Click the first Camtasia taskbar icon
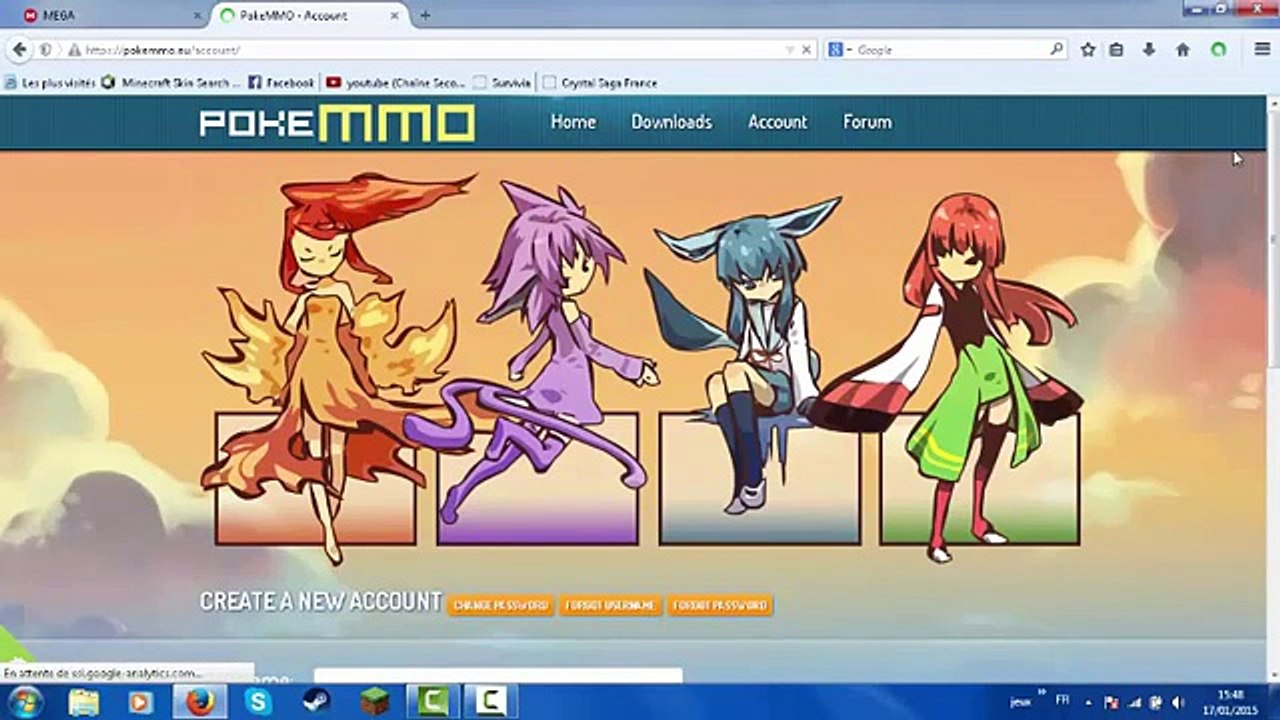 tap(432, 702)
